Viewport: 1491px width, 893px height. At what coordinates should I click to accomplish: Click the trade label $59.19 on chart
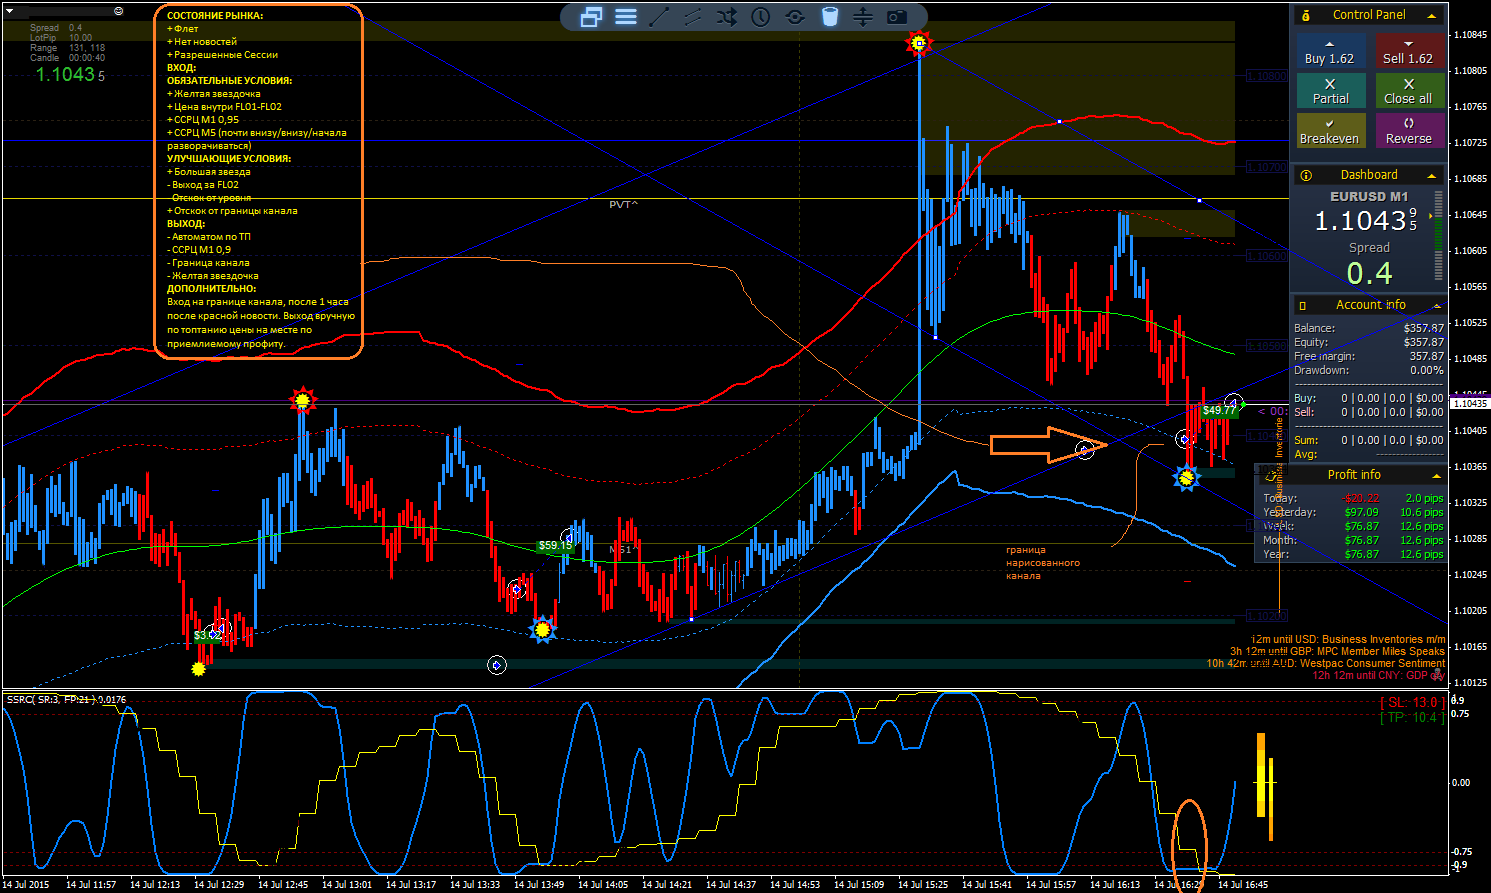(555, 546)
